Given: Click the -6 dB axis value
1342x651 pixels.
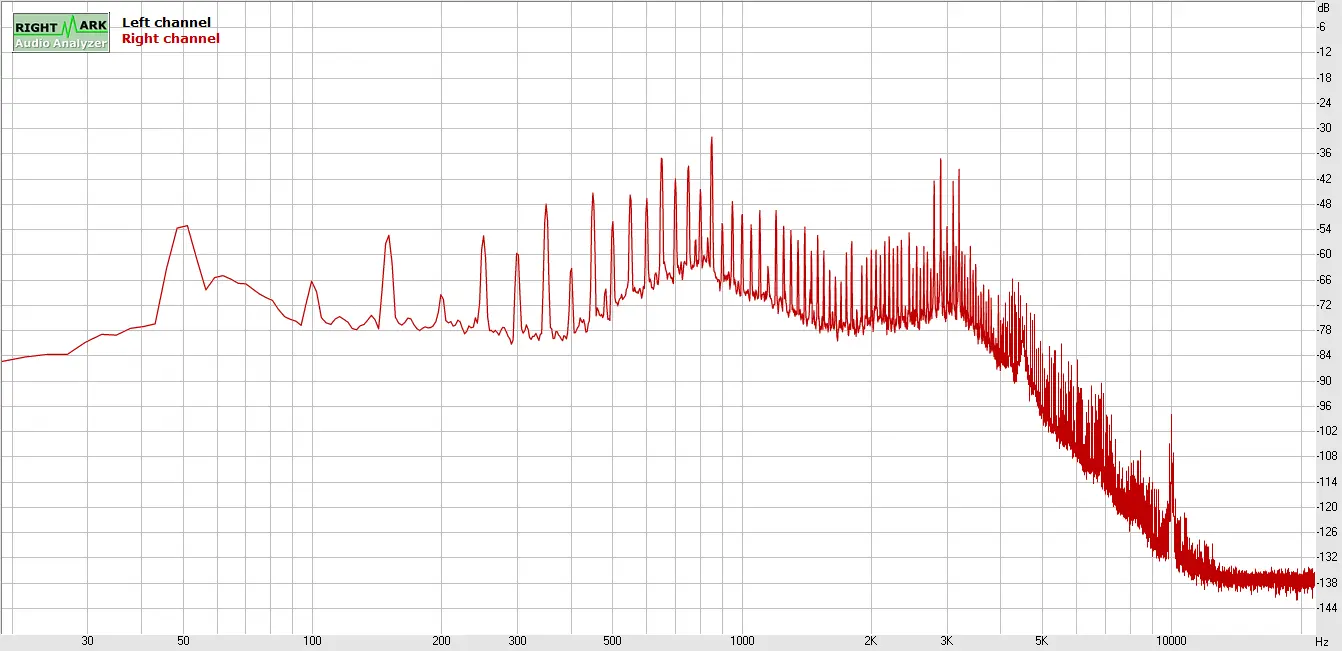Looking at the screenshot, I should [1323, 27].
